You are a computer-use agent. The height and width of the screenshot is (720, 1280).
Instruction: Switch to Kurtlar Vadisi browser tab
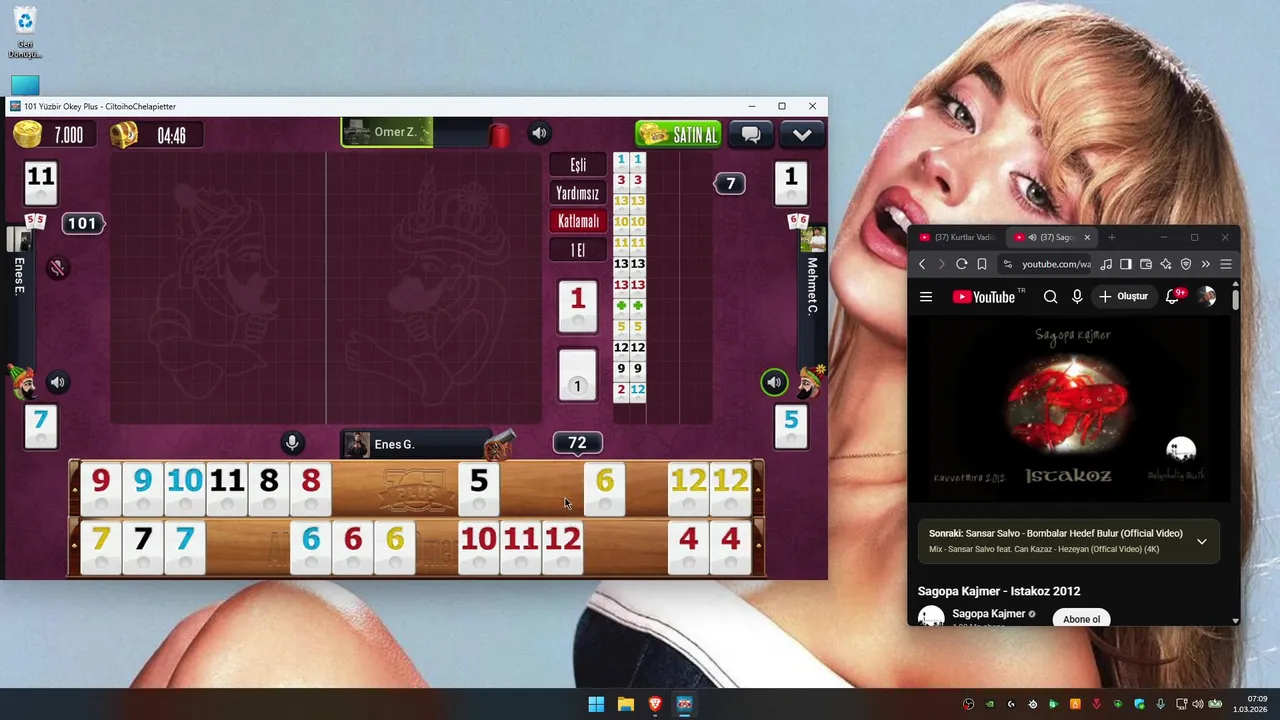(x=958, y=237)
